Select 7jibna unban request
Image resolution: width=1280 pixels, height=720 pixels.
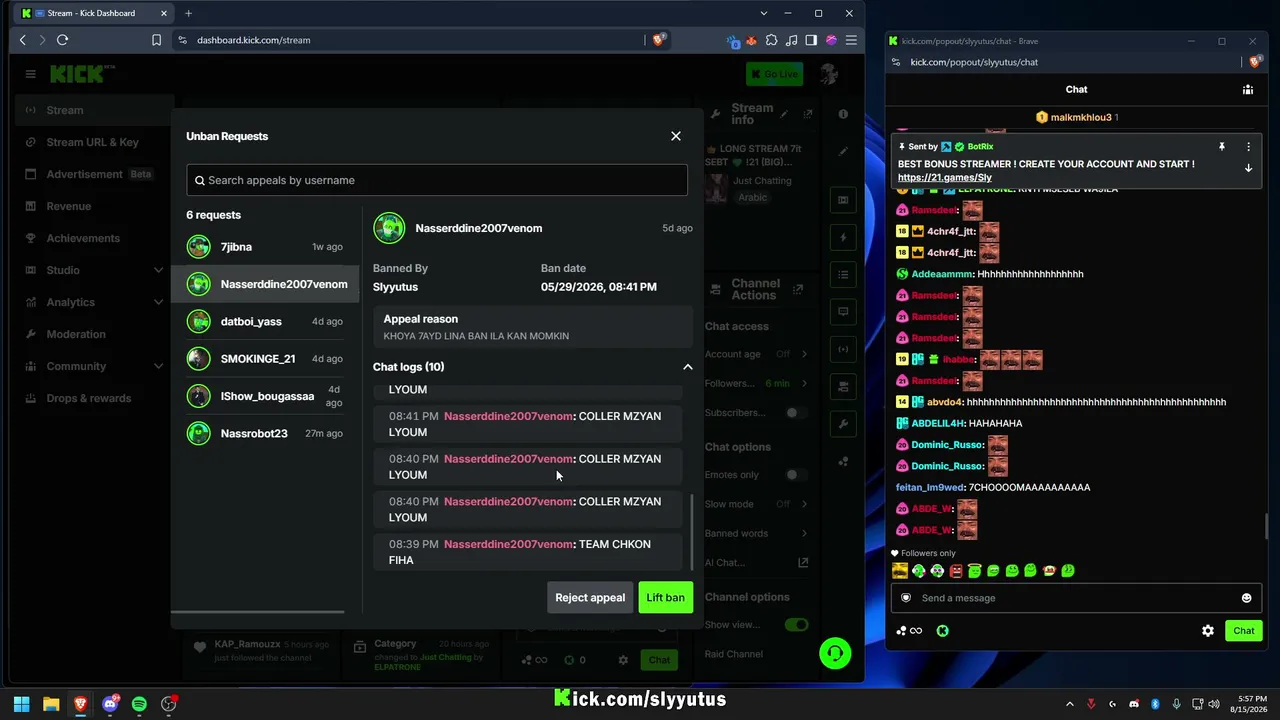[266, 247]
